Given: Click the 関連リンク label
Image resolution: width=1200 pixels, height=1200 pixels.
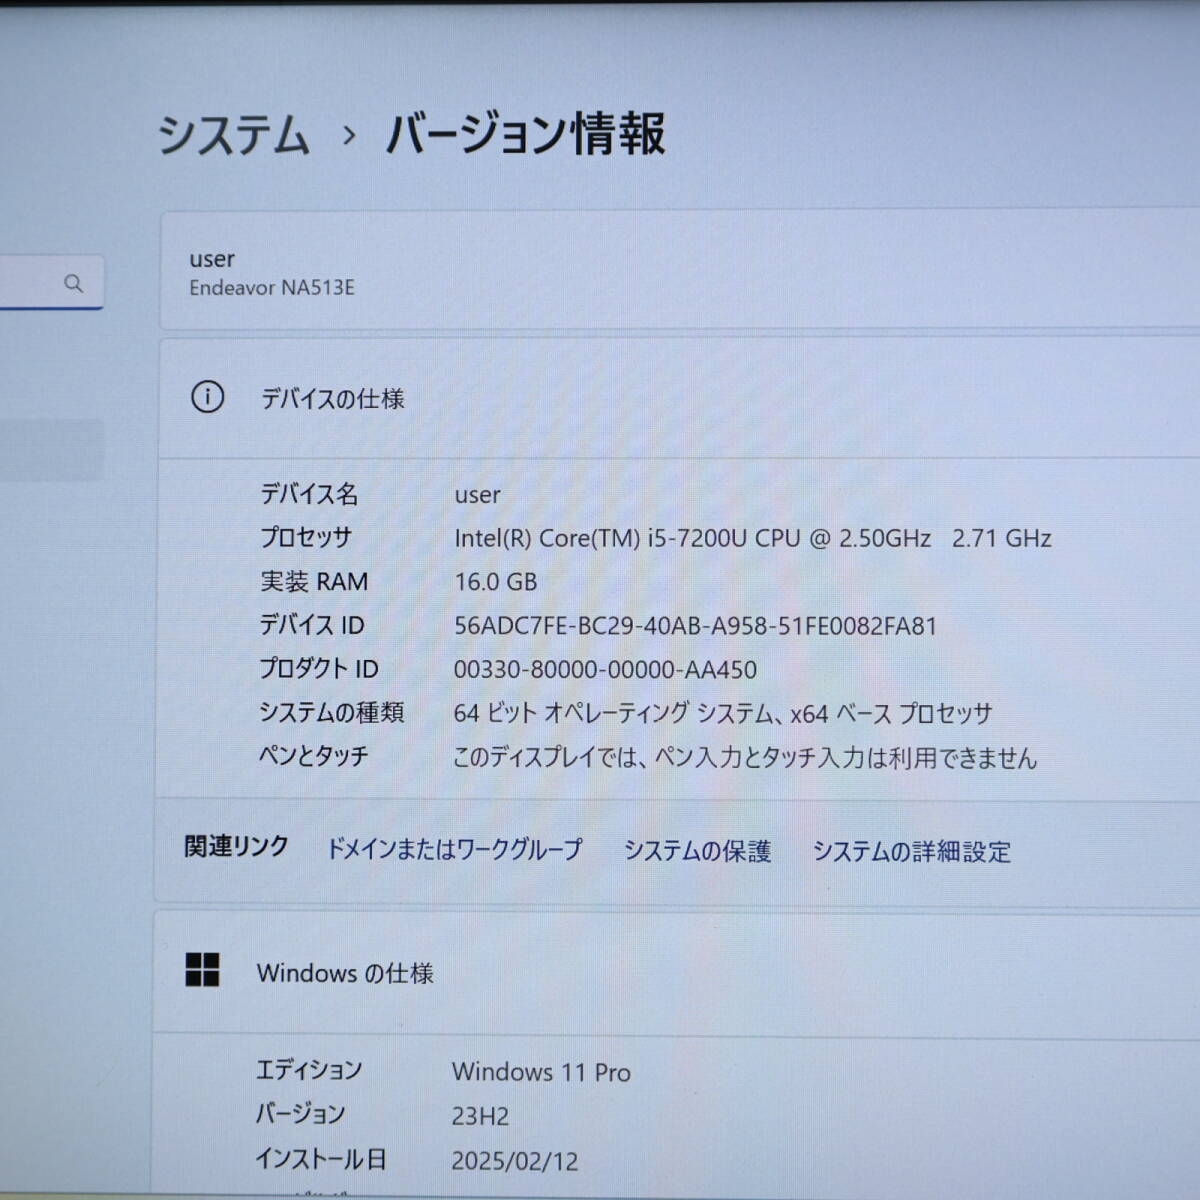Looking at the screenshot, I should (x=236, y=847).
